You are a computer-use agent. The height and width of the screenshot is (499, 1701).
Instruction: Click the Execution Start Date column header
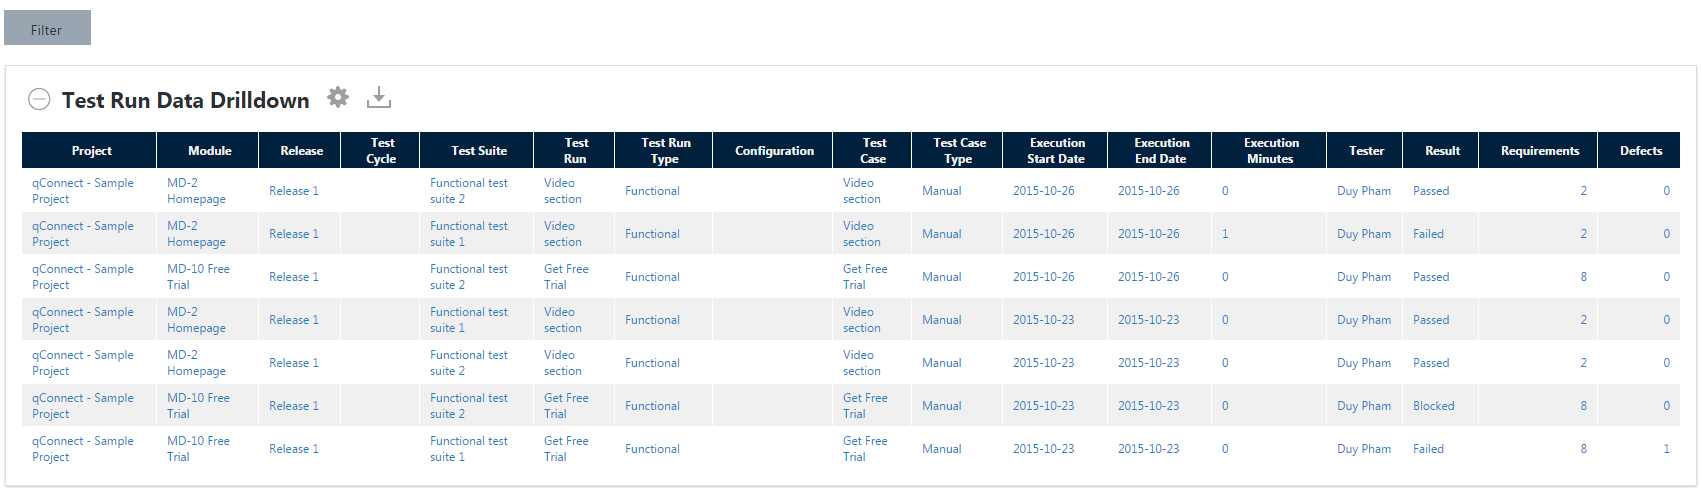point(1056,151)
